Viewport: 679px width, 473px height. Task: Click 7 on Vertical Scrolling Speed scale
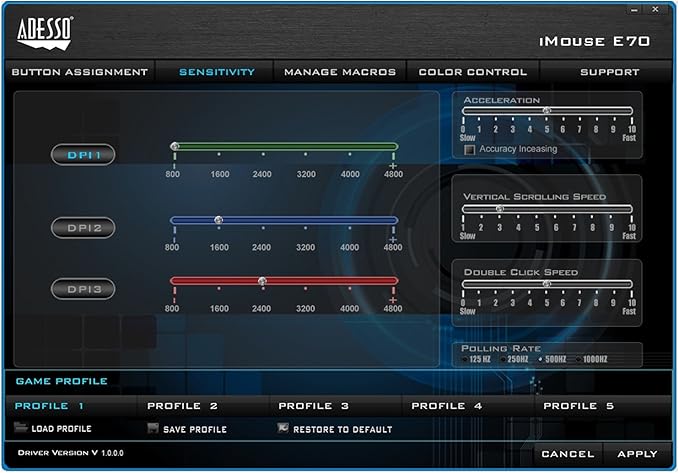pos(574,227)
